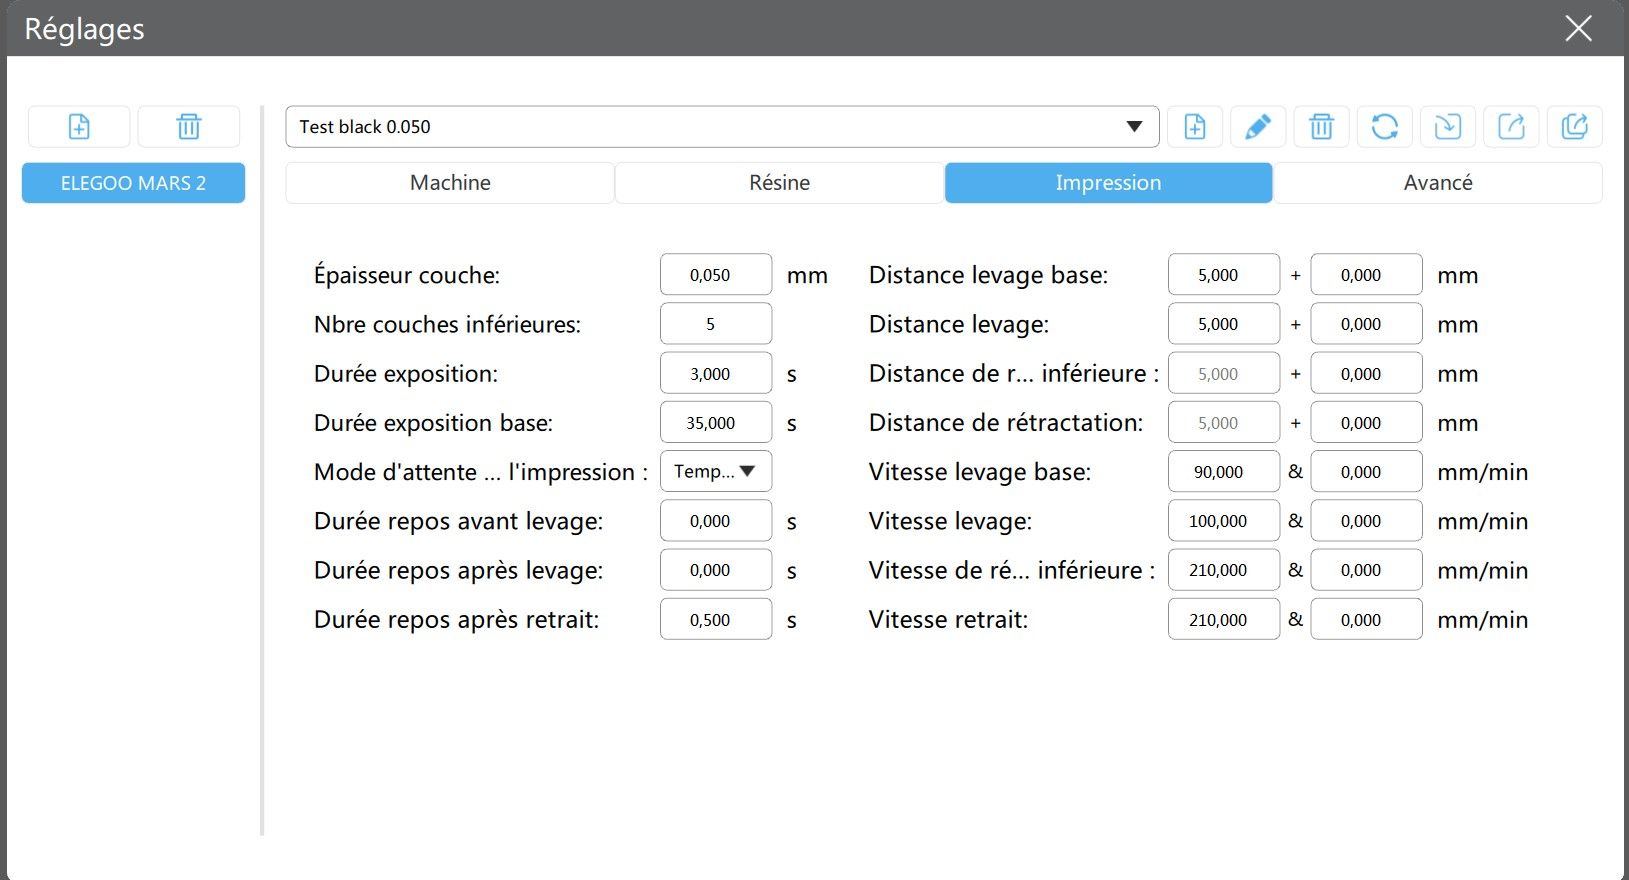
Task: Create new profile icon beside profile dropdown
Action: [1195, 127]
